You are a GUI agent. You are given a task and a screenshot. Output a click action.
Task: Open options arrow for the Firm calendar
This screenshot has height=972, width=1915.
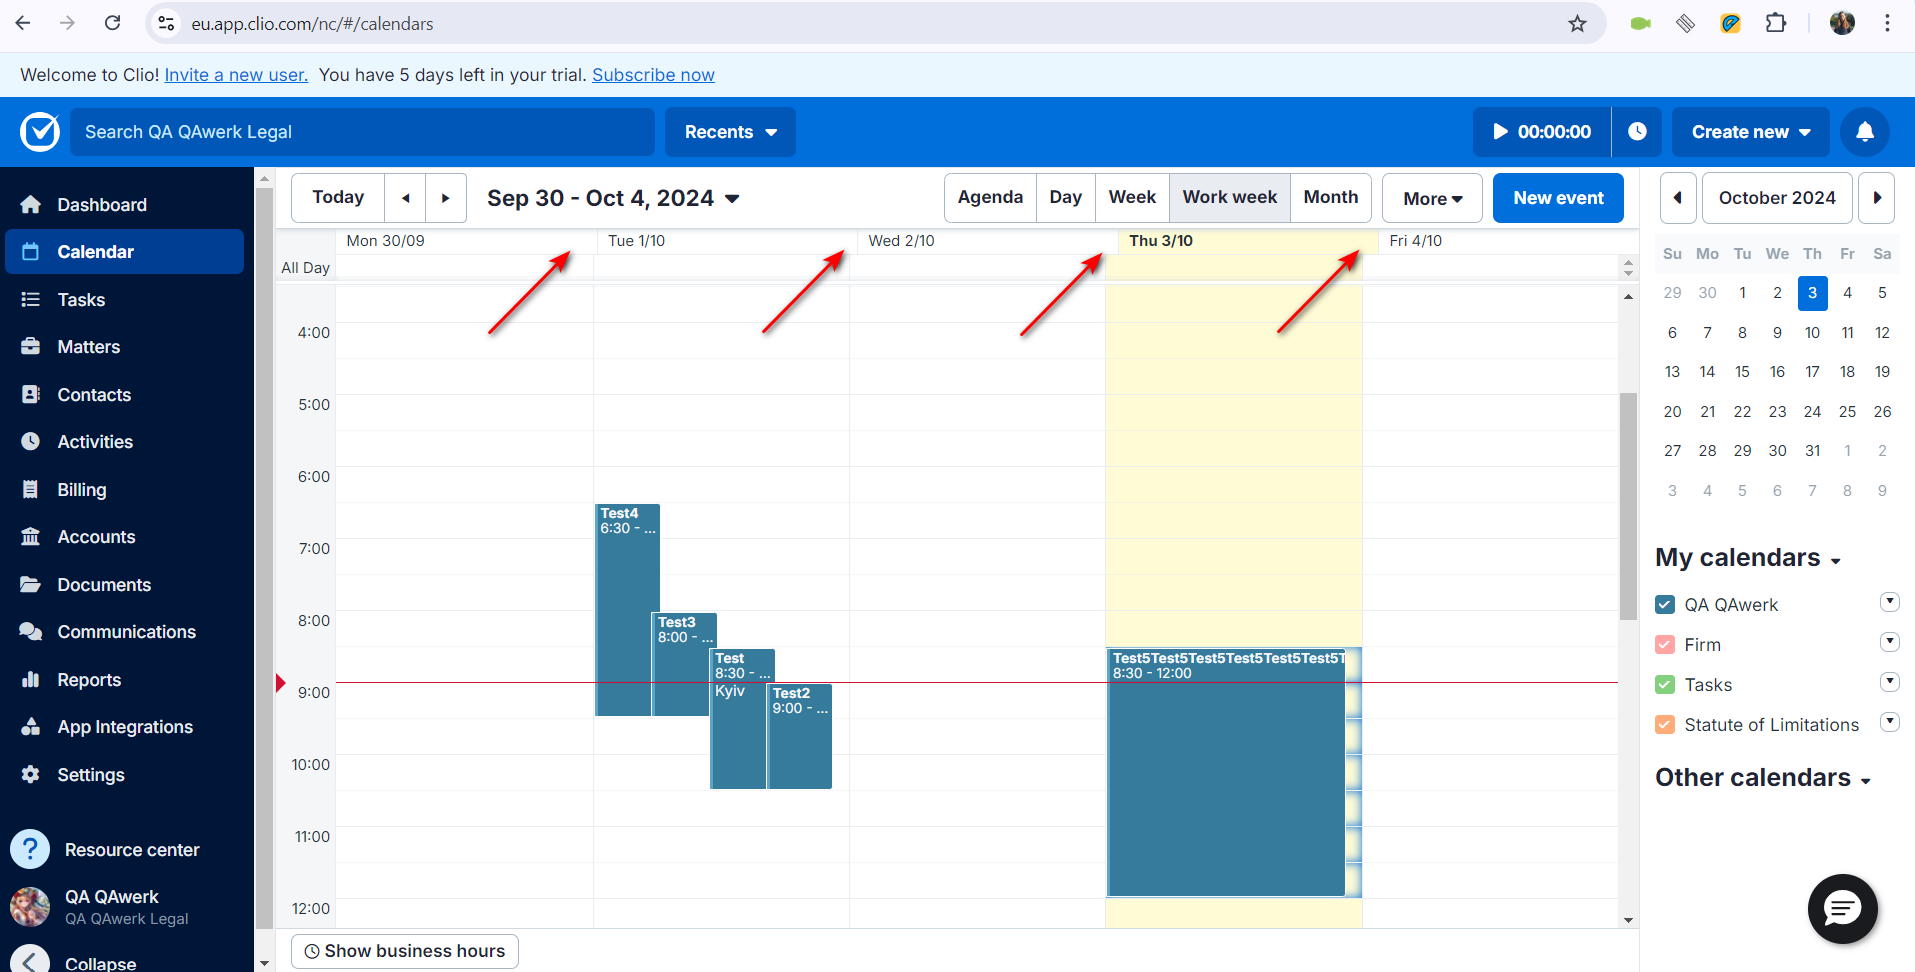point(1889,642)
